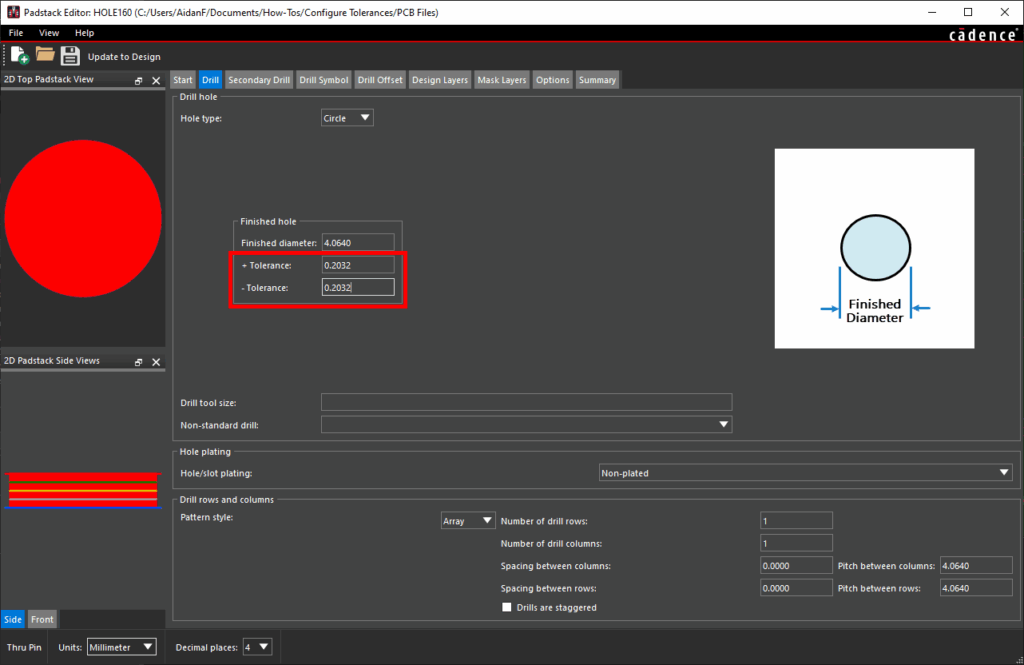Click the + Tolerance field
The width and height of the screenshot is (1024, 665).
tap(358, 265)
